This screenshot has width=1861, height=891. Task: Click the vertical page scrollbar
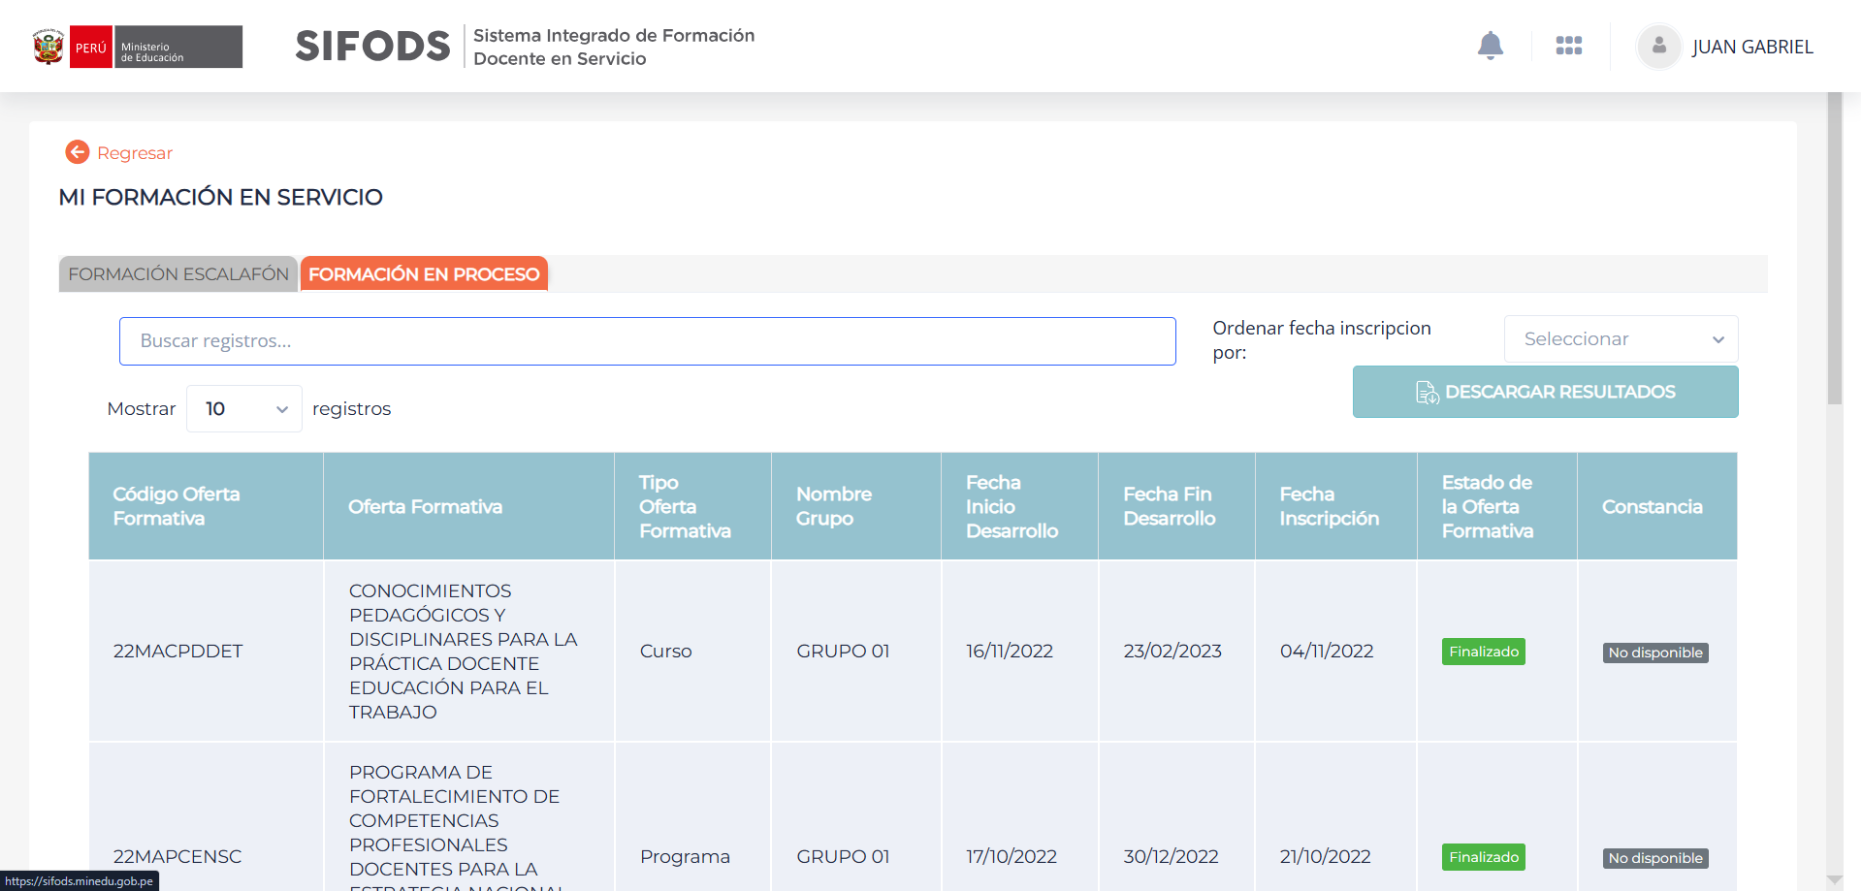pyautogui.click(x=1834, y=250)
